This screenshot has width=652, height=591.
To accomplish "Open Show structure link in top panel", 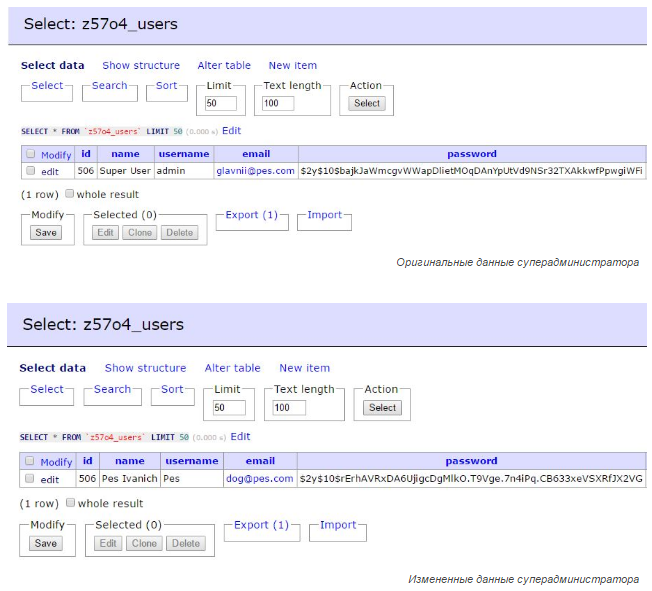I will click(x=141, y=65).
